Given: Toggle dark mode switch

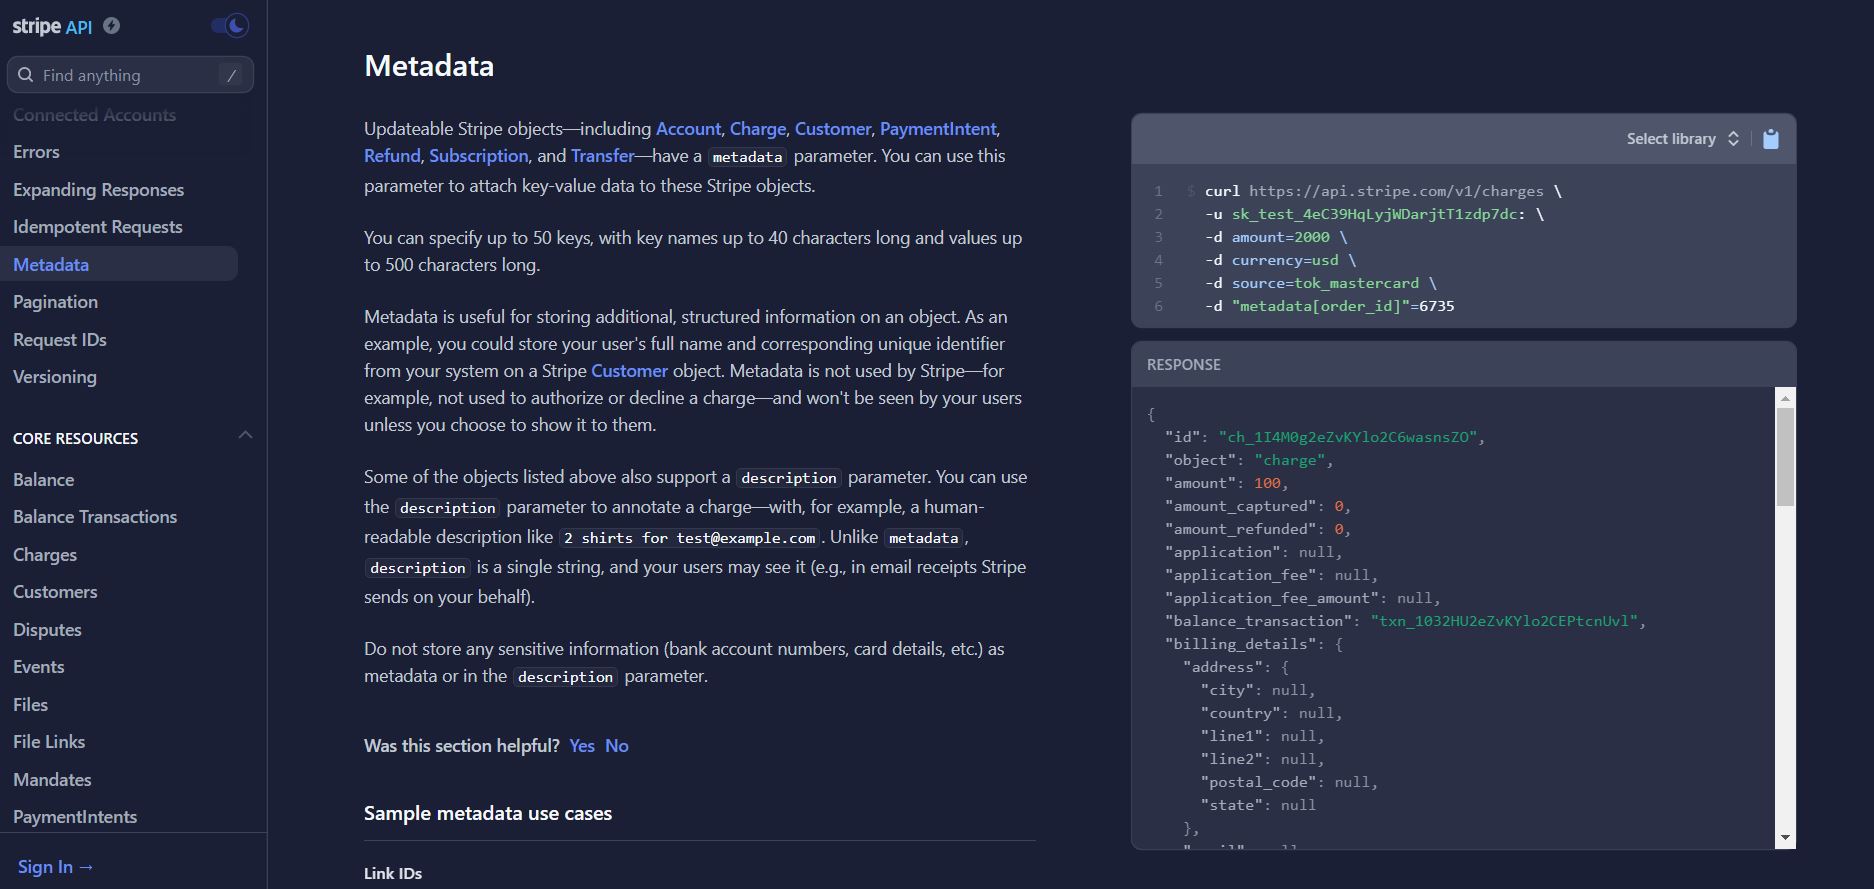Looking at the screenshot, I should coord(230,26).
